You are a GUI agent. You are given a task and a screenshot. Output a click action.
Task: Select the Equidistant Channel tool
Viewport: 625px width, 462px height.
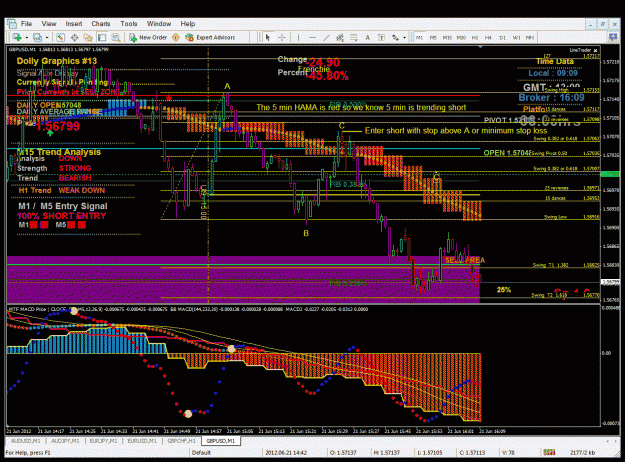tap(340, 37)
